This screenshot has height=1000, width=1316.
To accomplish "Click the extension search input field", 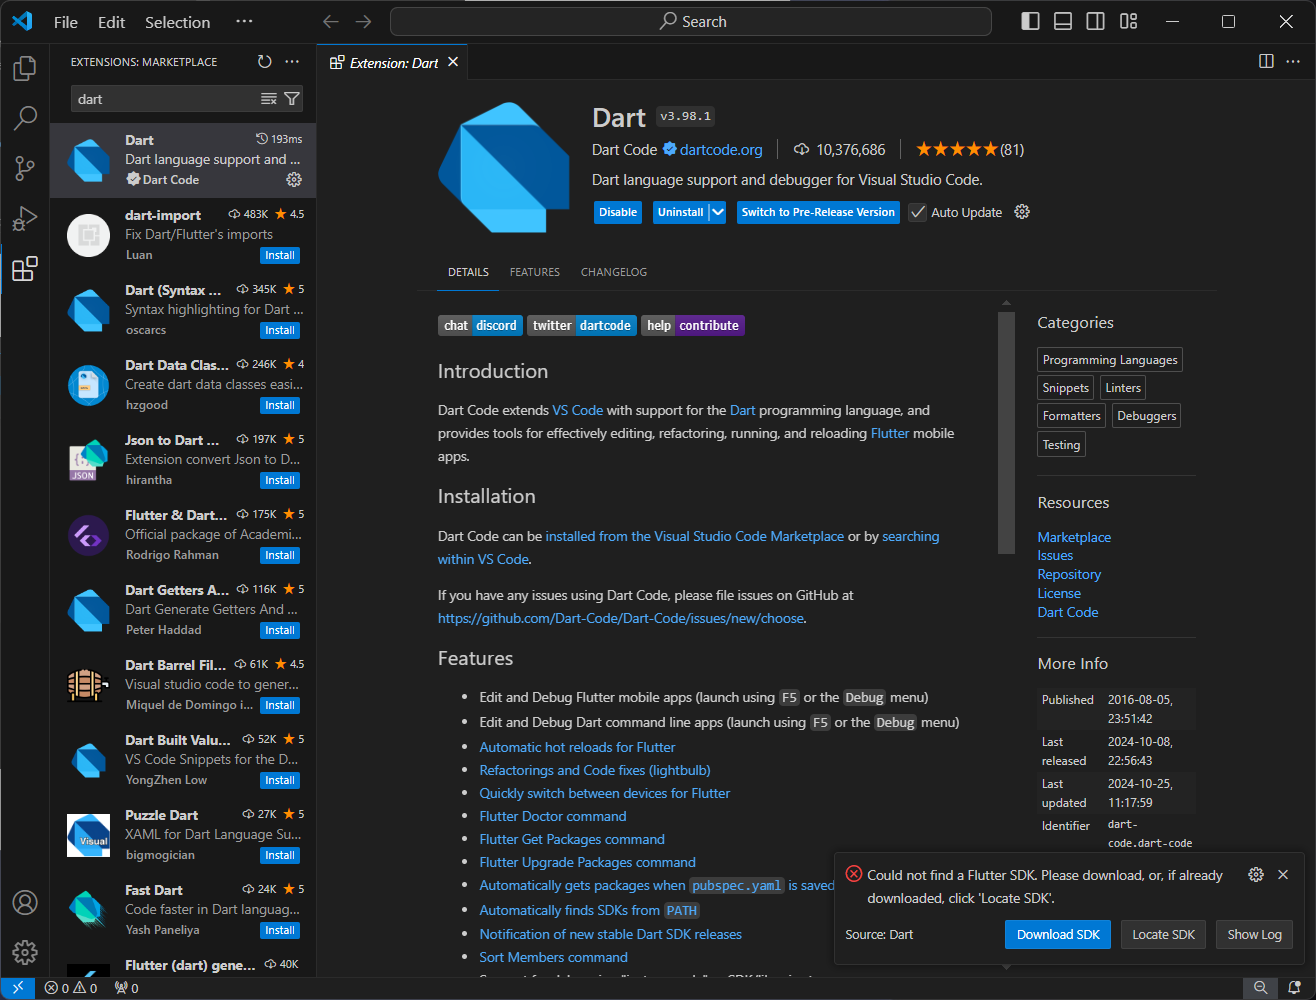I will tap(165, 99).
